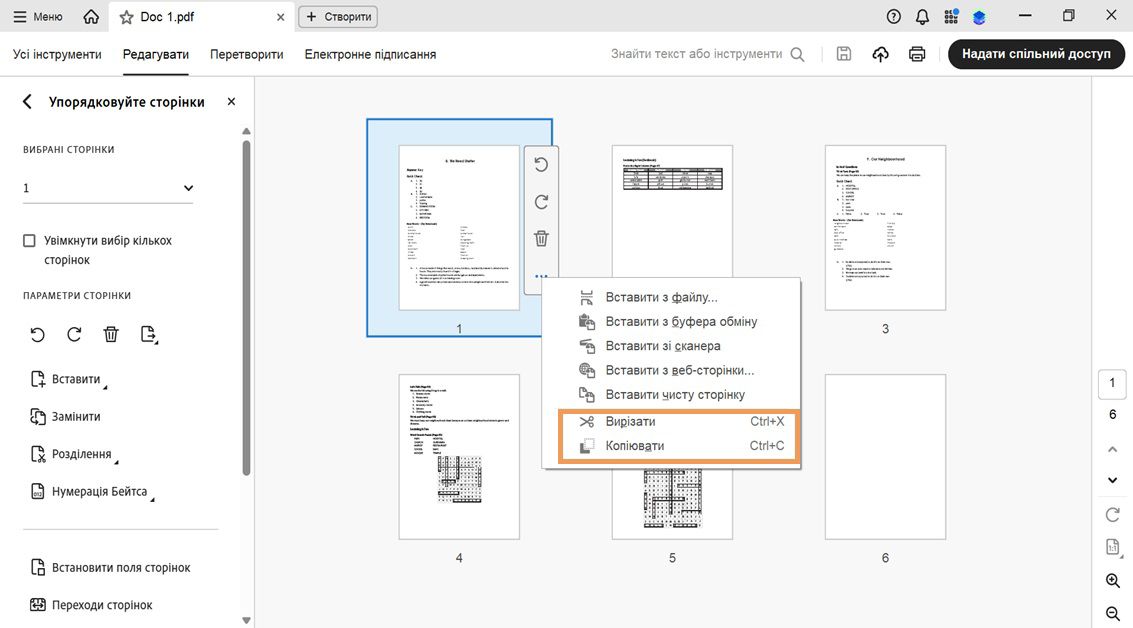Expand Нумерація Бейтса option

[x=92, y=492]
